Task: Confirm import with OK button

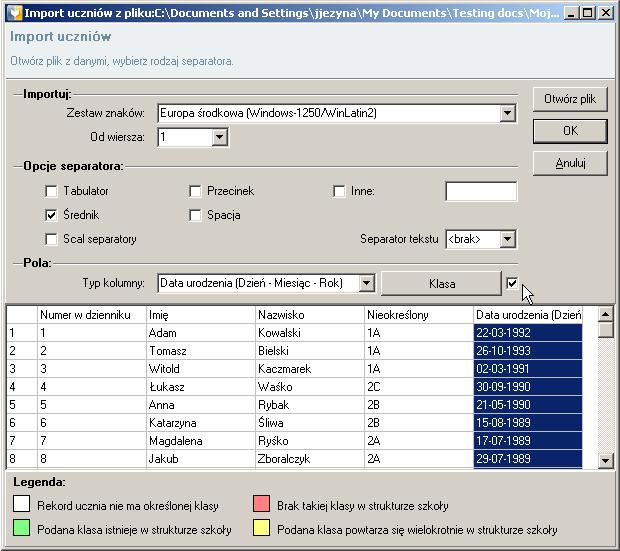Action: (570, 131)
